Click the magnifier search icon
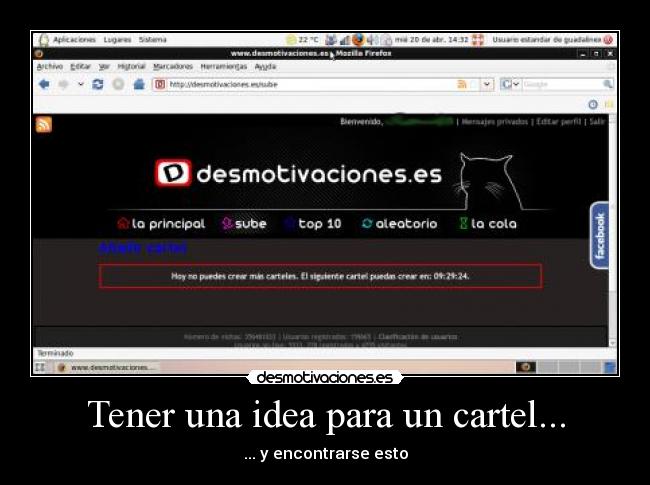The height and width of the screenshot is (485, 650). (608, 84)
